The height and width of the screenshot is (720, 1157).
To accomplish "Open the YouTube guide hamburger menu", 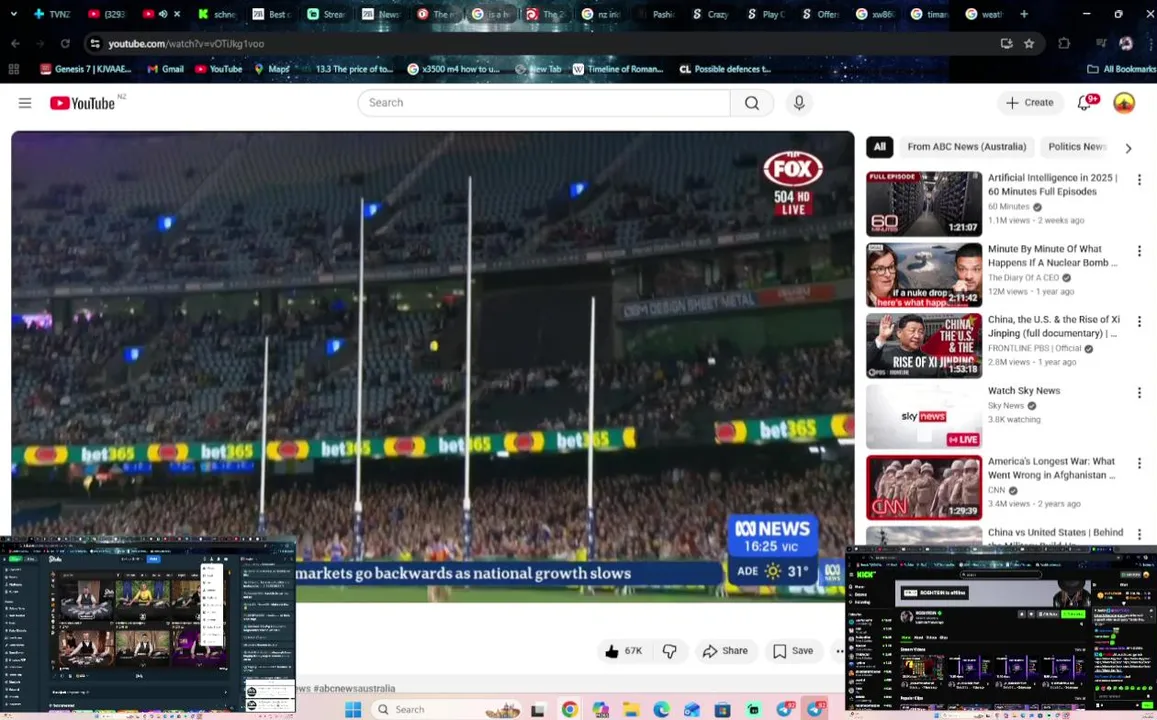I will [x=25, y=103].
